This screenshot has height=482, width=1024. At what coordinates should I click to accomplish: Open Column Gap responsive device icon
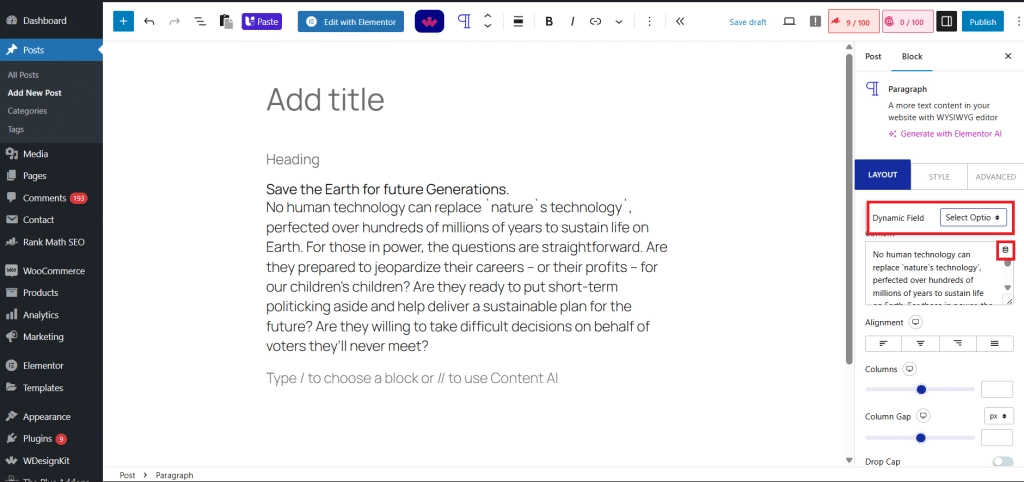923,416
